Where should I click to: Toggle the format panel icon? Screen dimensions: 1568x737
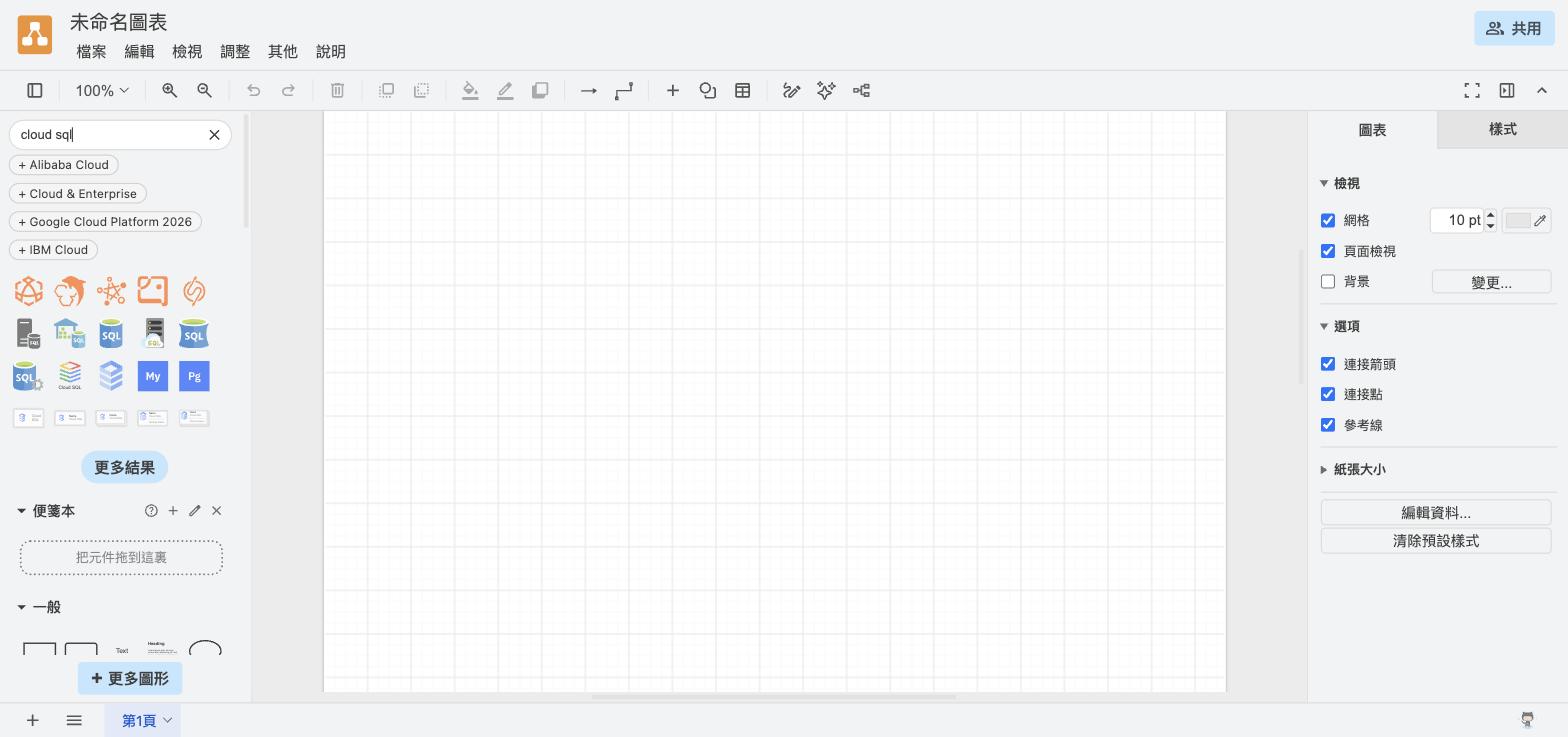(x=1507, y=91)
